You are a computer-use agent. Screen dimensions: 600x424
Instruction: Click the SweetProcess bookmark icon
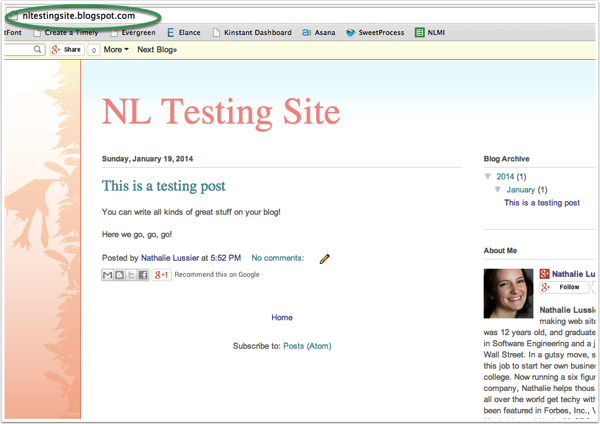(351, 33)
